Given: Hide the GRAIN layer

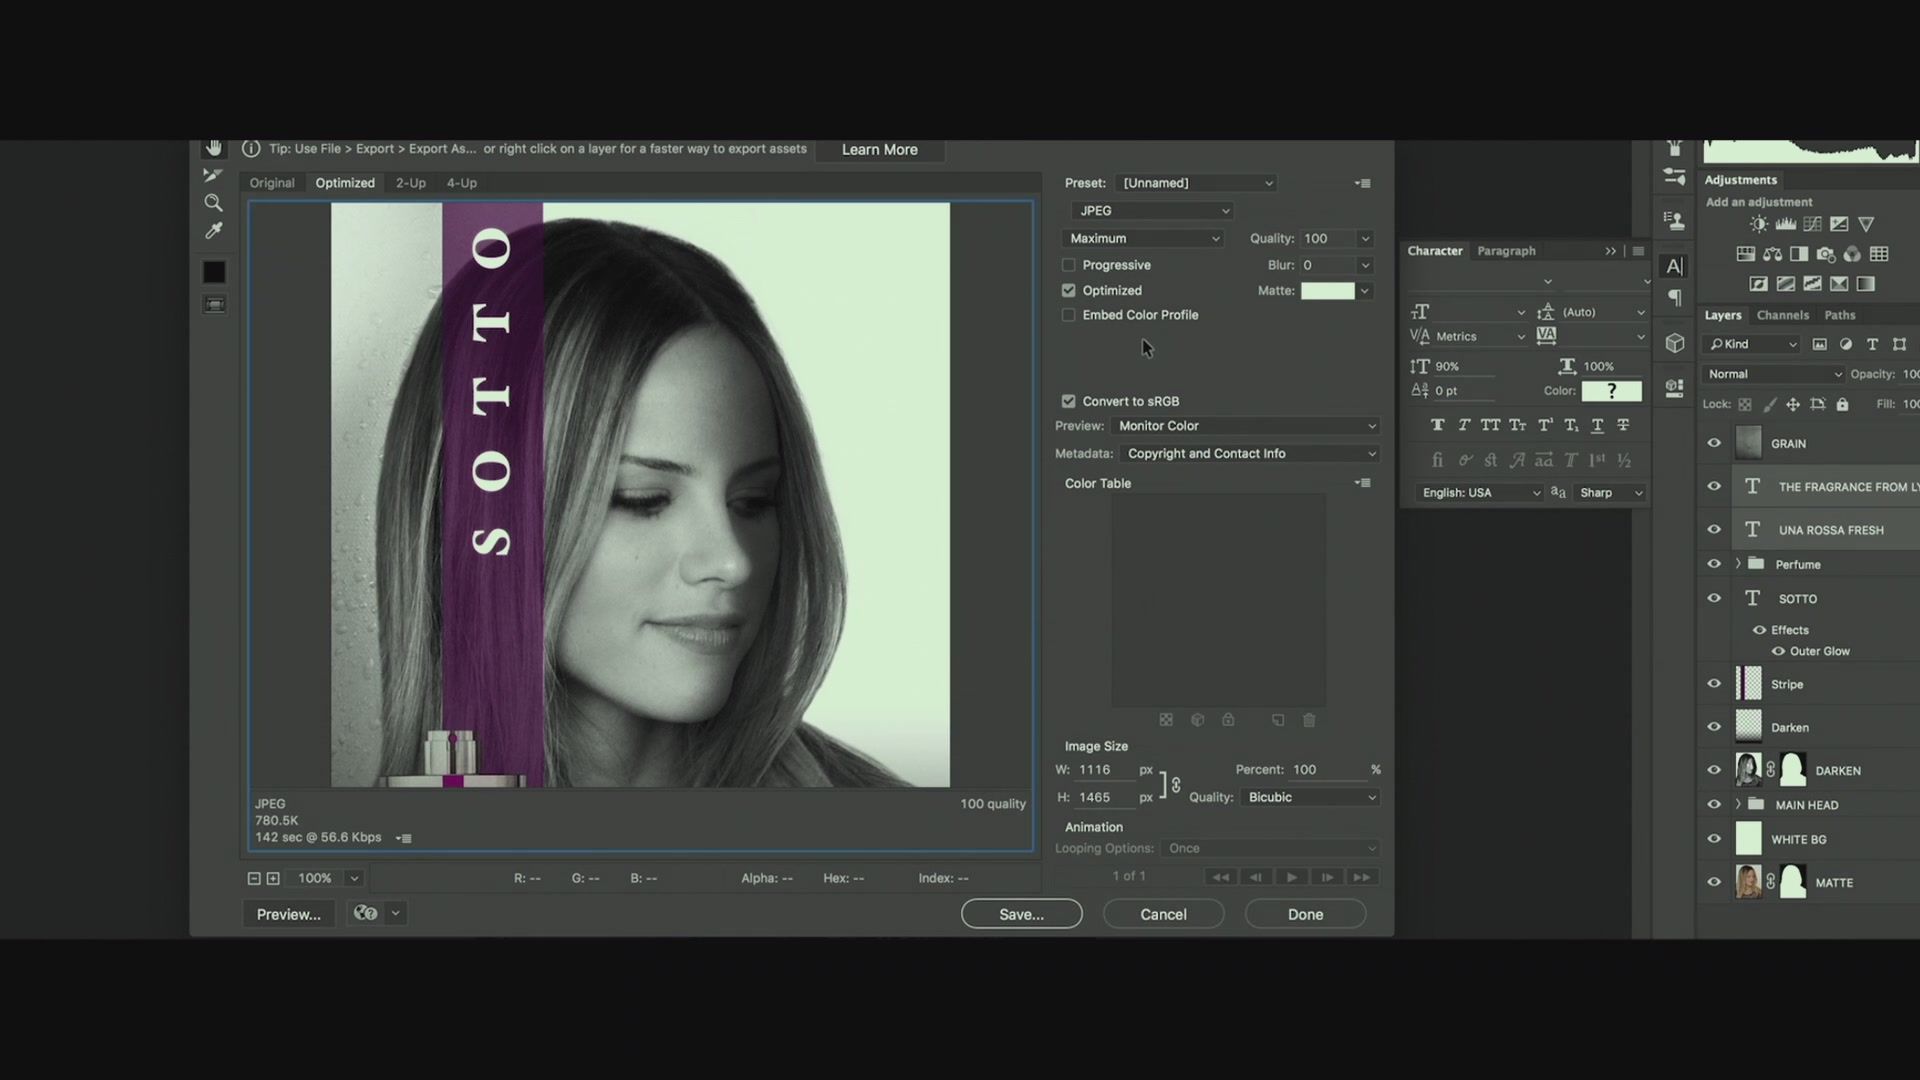Looking at the screenshot, I should point(1714,443).
